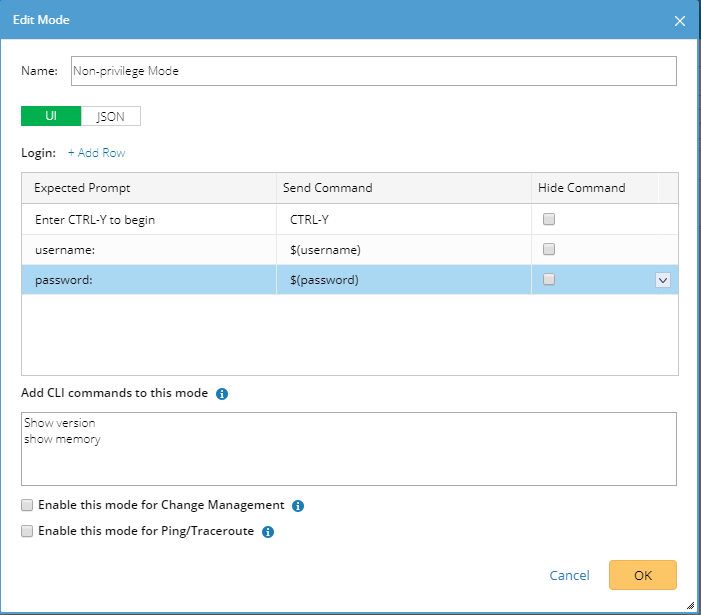Open dropdown arrow on password row
The height and width of the screenshot is (615, 701).
click(662, 281)
